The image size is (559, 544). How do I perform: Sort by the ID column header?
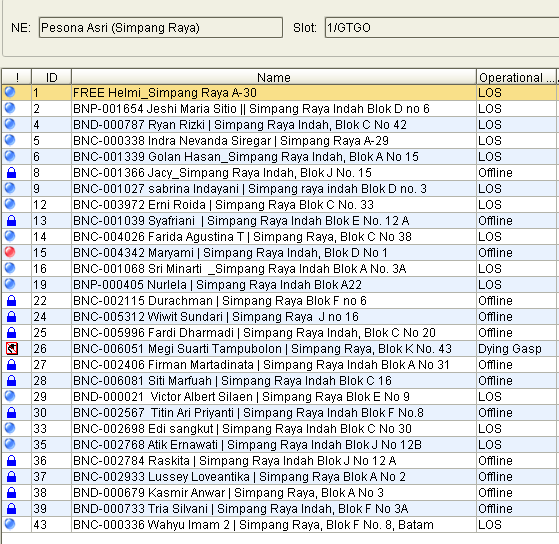(x=52, y=77)
